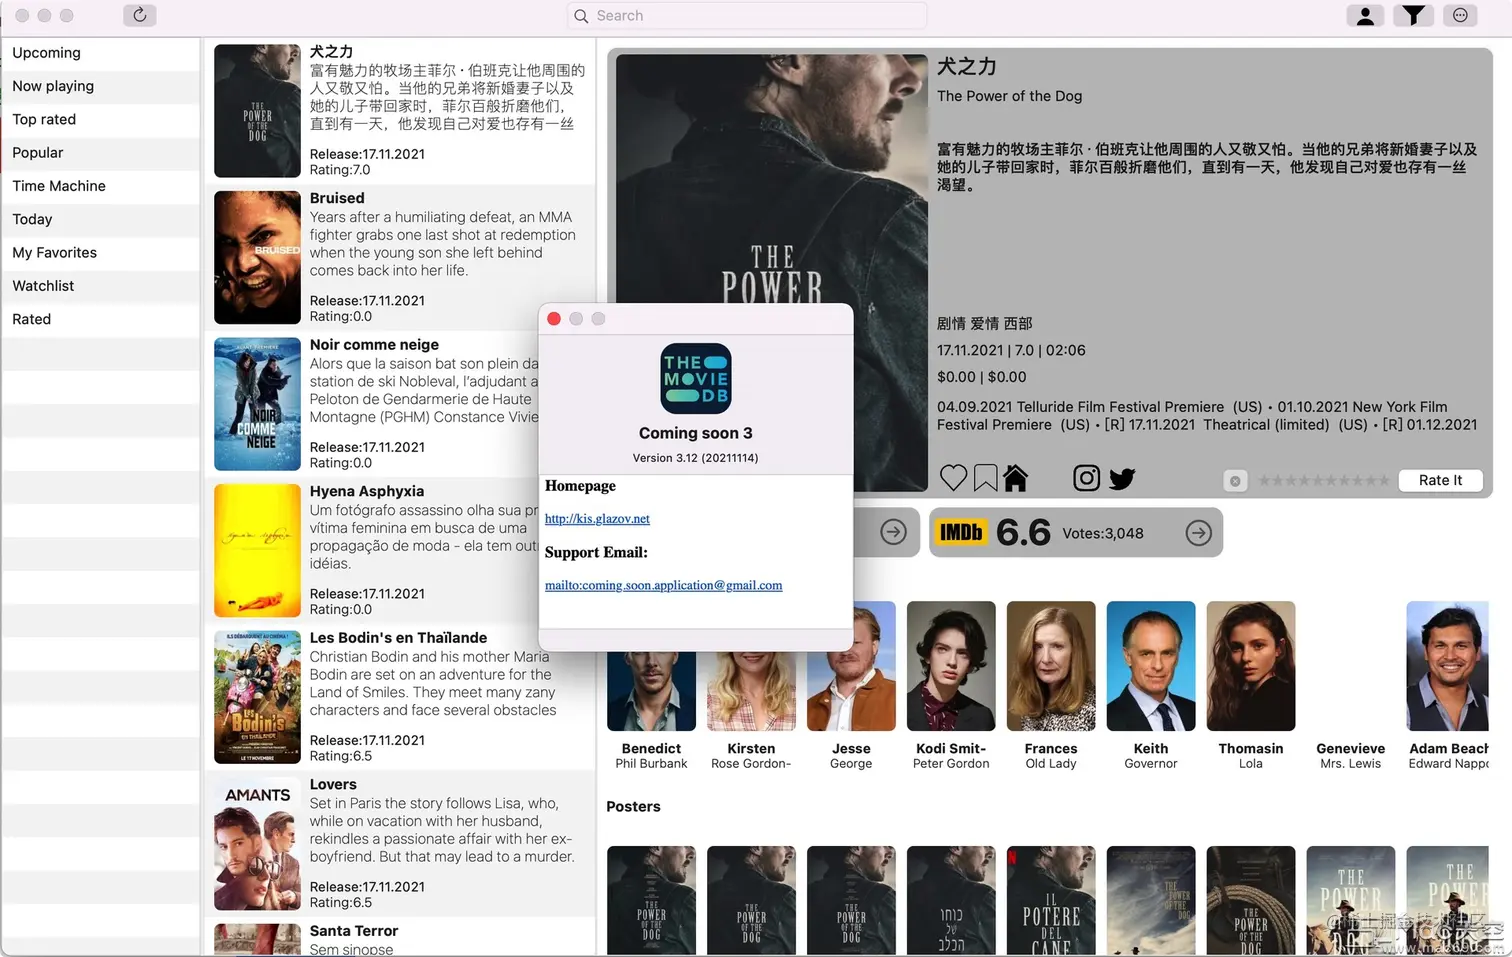Click Genevieve, Mrs. Lewis cast name

[x=1350, y=756]
